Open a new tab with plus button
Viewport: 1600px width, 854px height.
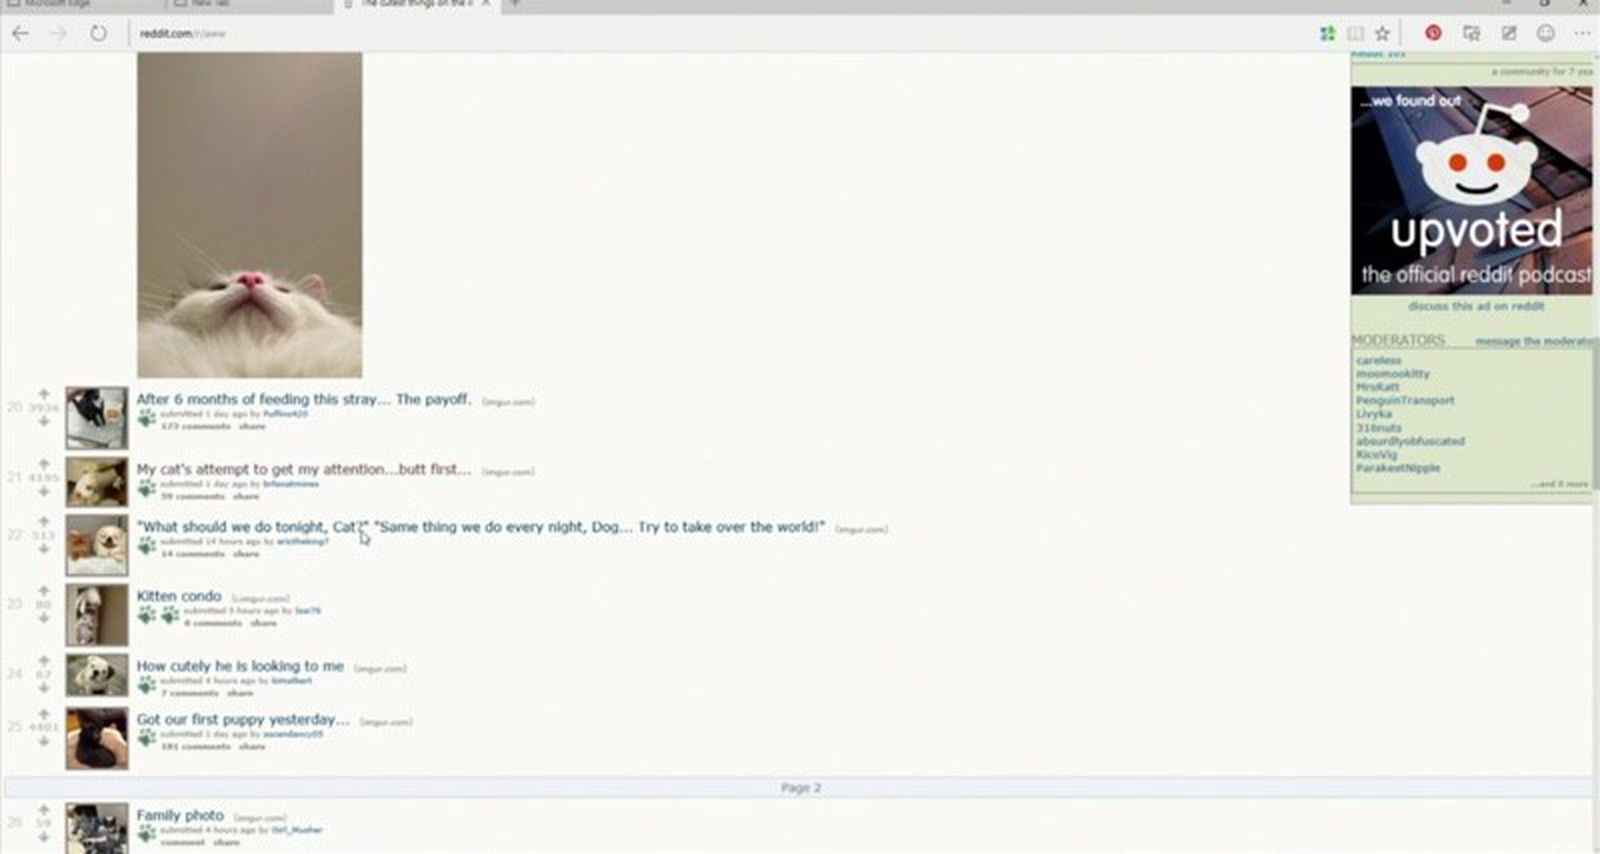[x=515, y=4]
